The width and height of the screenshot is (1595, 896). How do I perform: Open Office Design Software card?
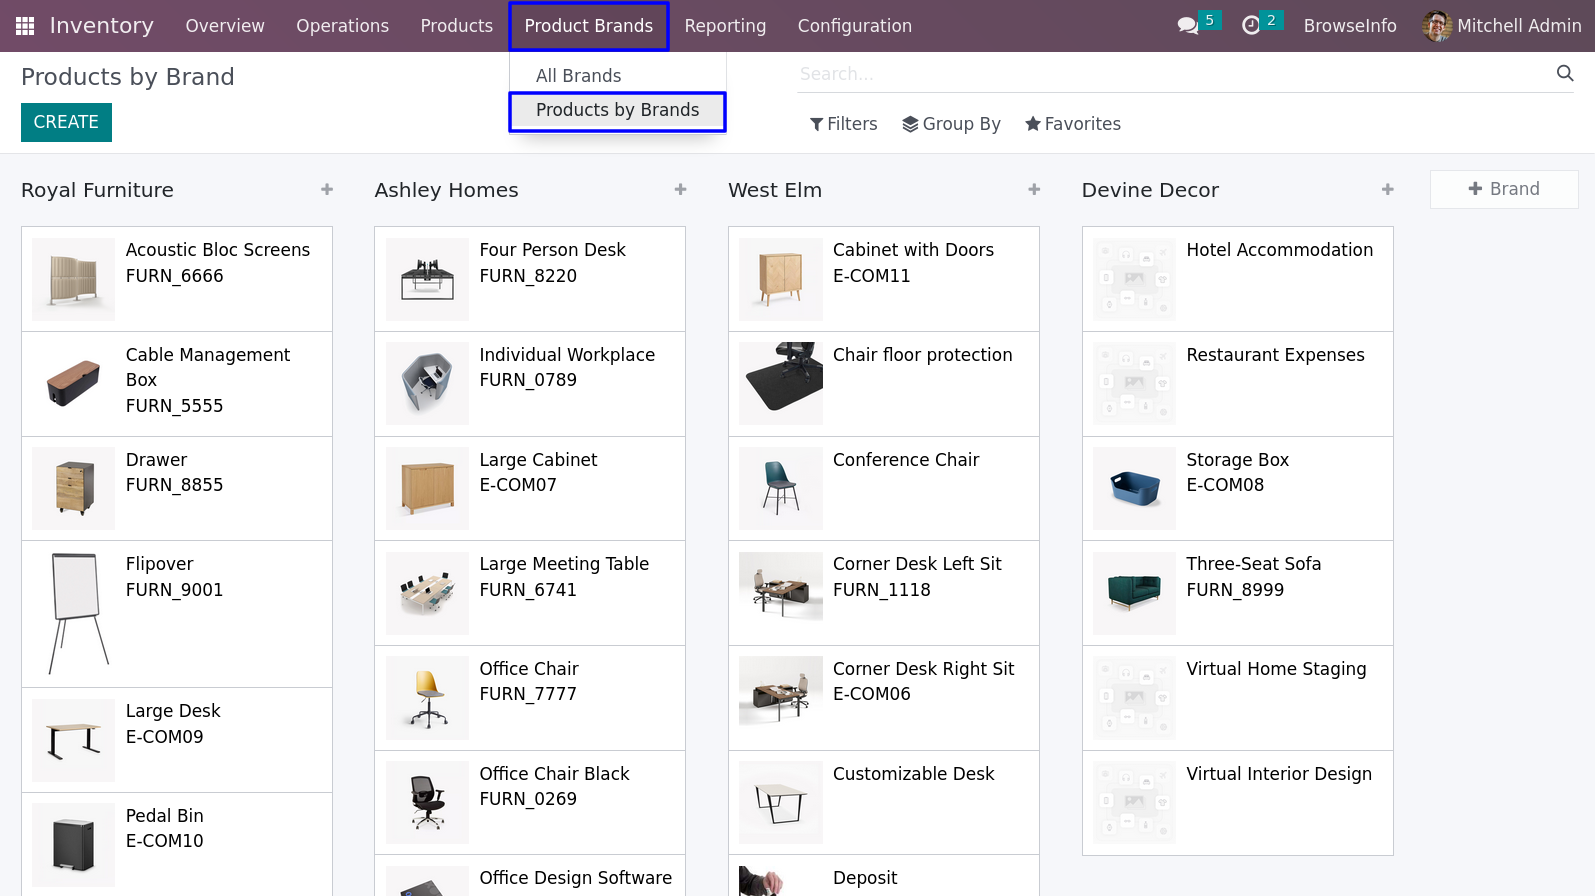pyautogui.click(x=530, y=876)
